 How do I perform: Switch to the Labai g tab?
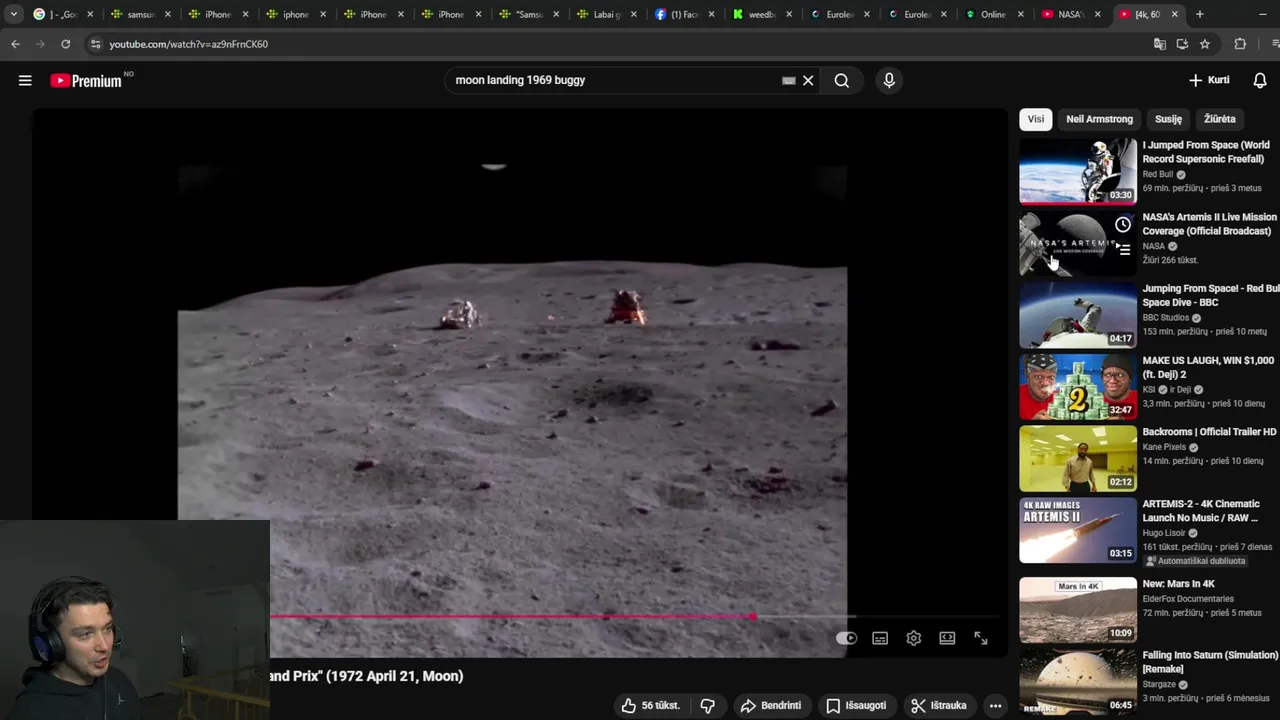(606, 14)
